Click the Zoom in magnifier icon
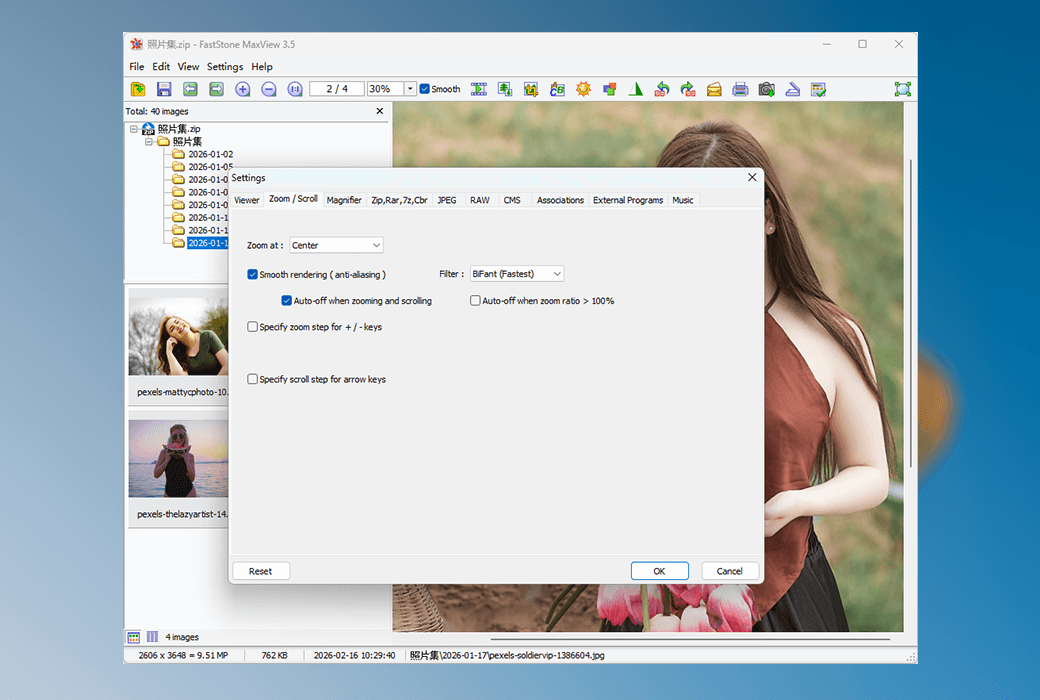The width and height of the screenshot is (1040, 700). pos(243,89)
